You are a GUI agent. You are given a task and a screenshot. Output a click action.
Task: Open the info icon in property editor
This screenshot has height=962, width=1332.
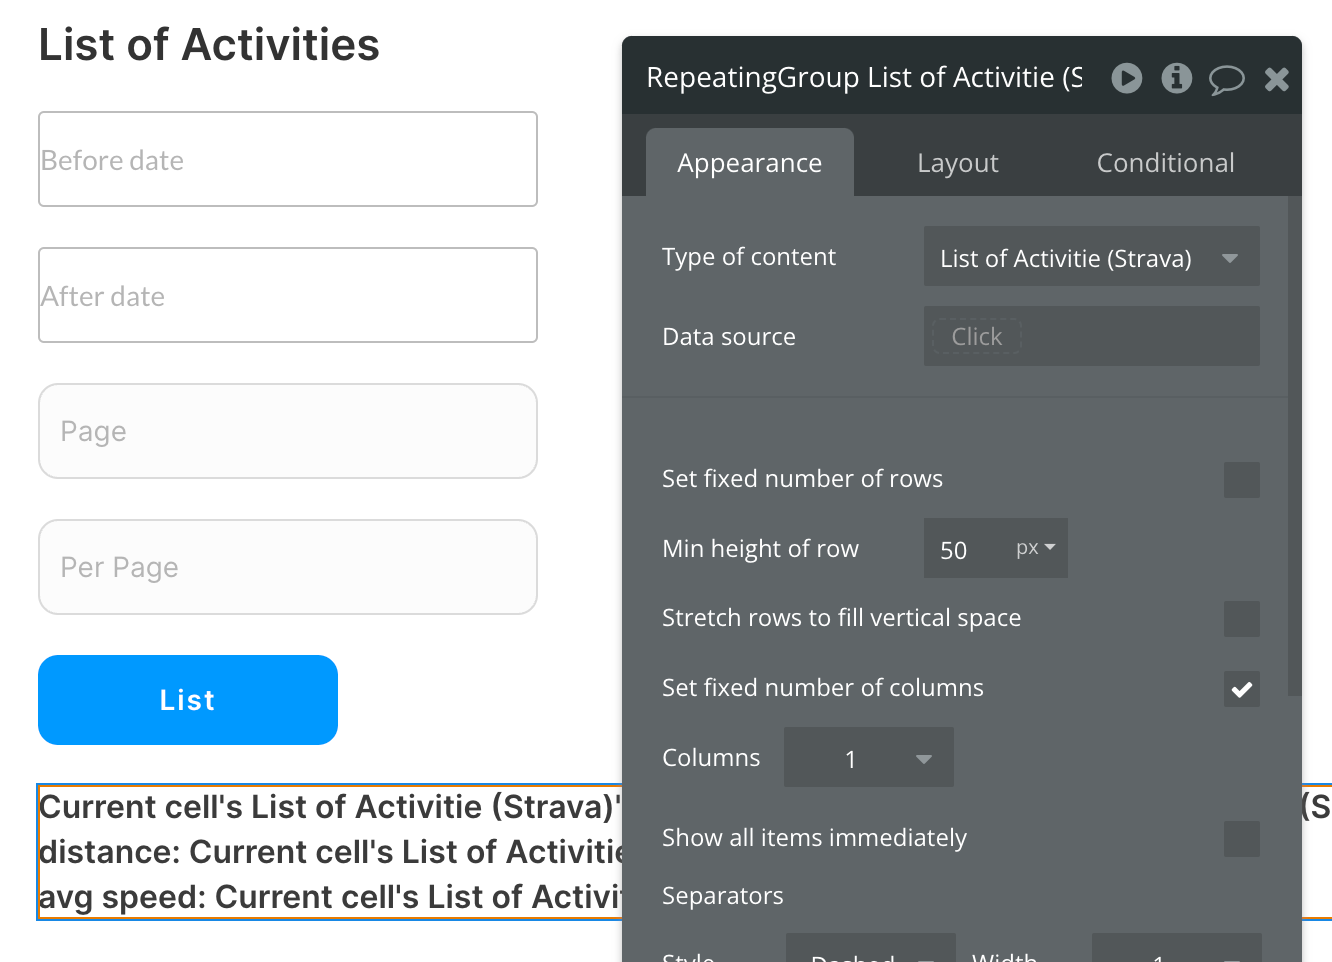coord(1176,78)
